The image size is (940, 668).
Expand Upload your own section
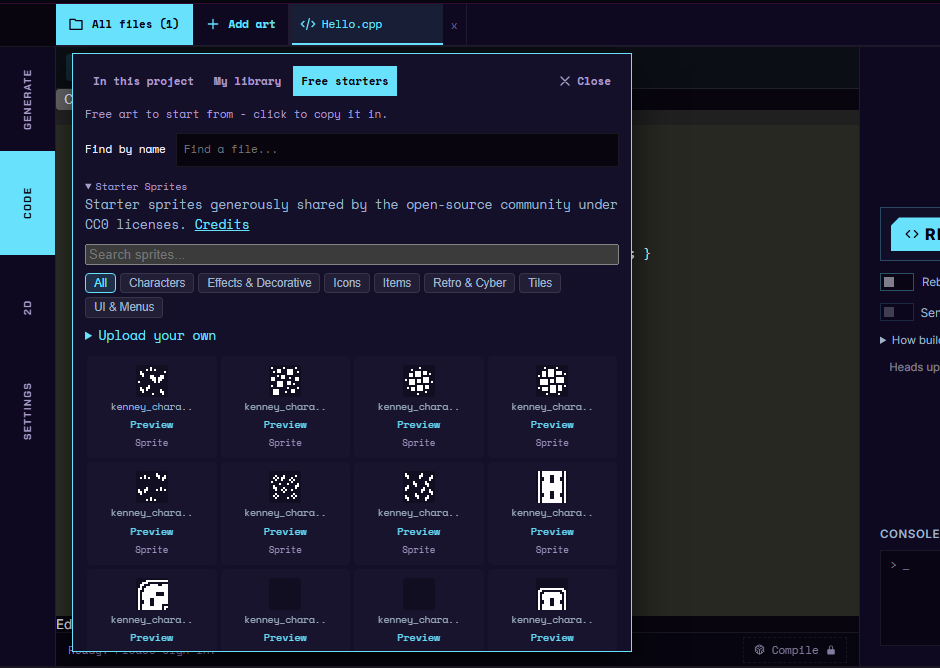150,336
